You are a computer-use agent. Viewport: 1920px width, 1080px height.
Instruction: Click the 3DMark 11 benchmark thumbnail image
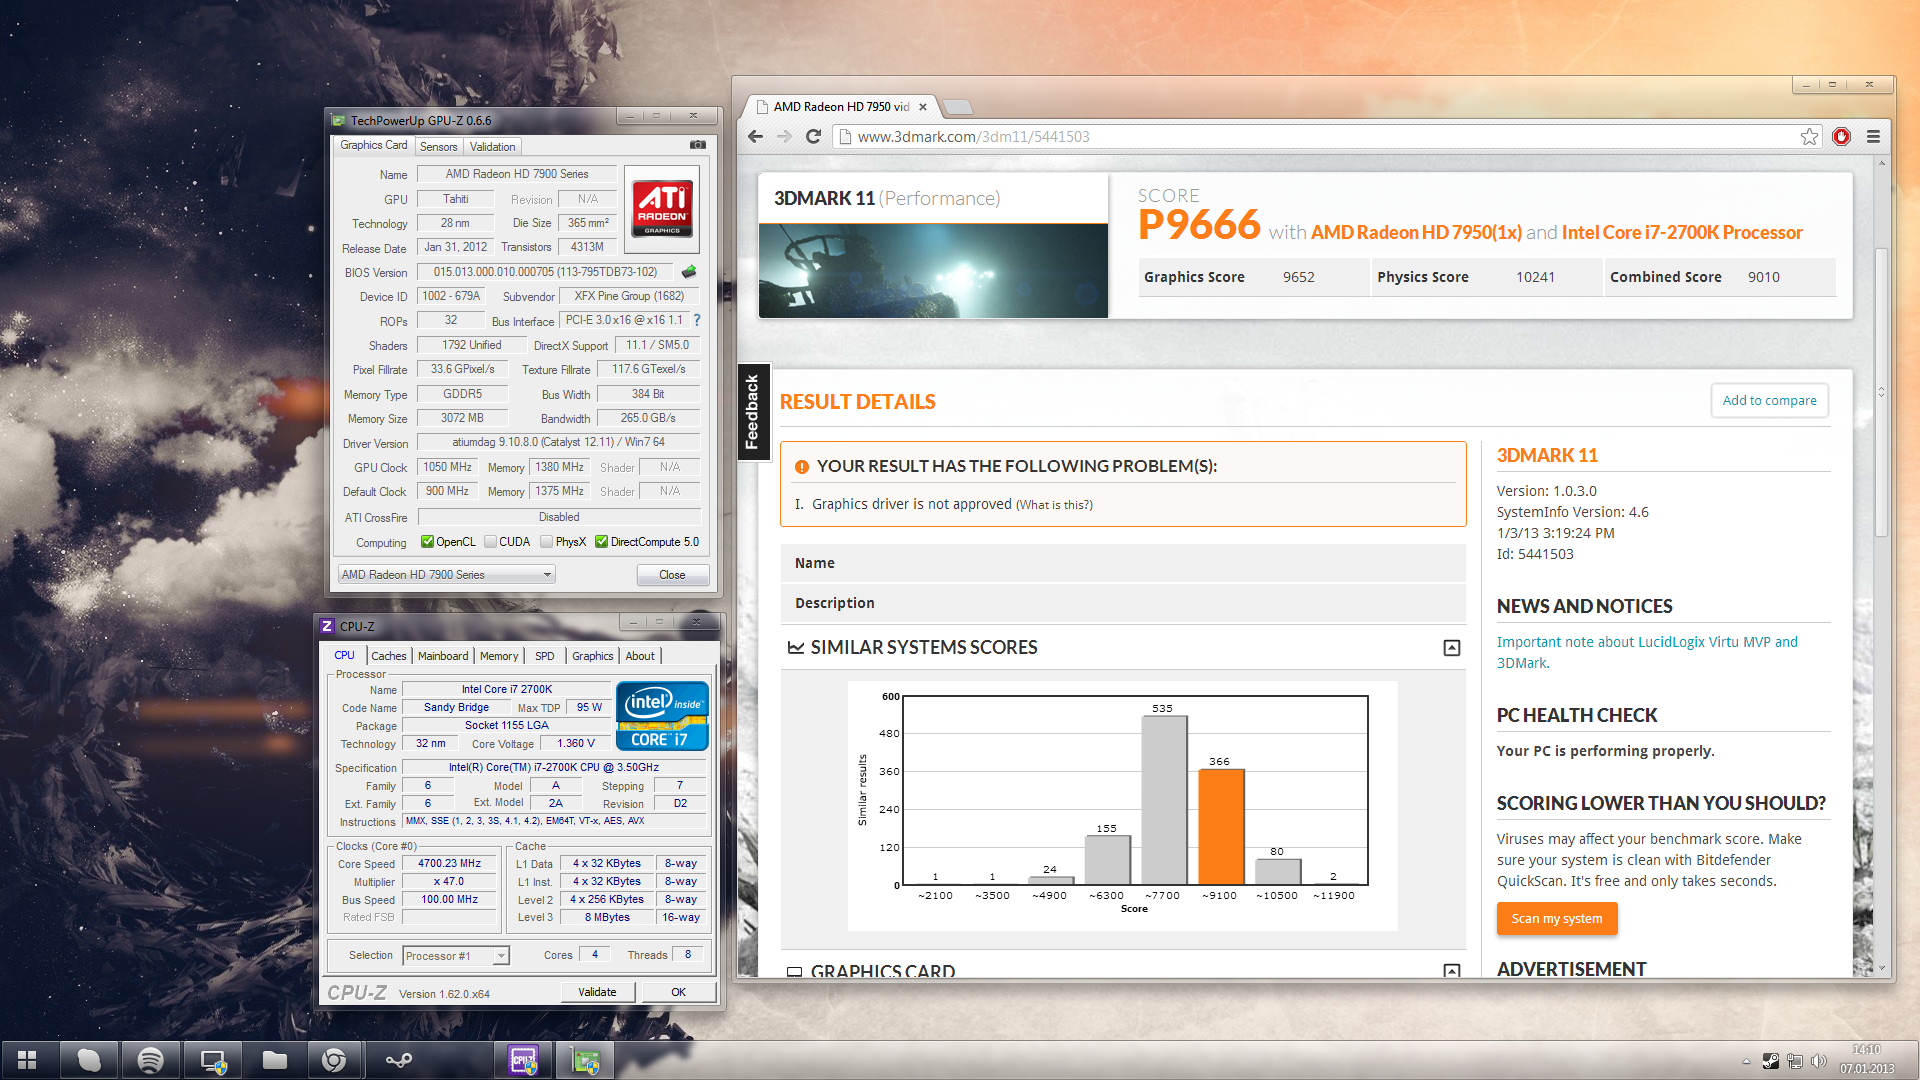[933, 270]
